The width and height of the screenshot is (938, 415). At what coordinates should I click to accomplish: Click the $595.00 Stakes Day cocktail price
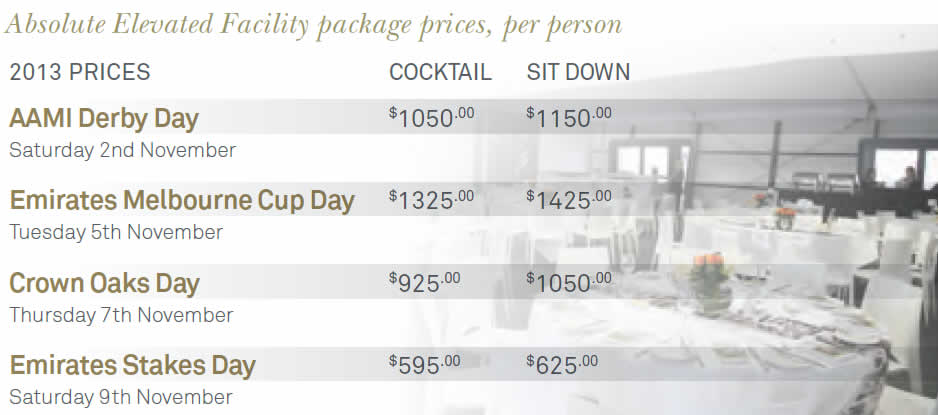[x=425, y=364]
